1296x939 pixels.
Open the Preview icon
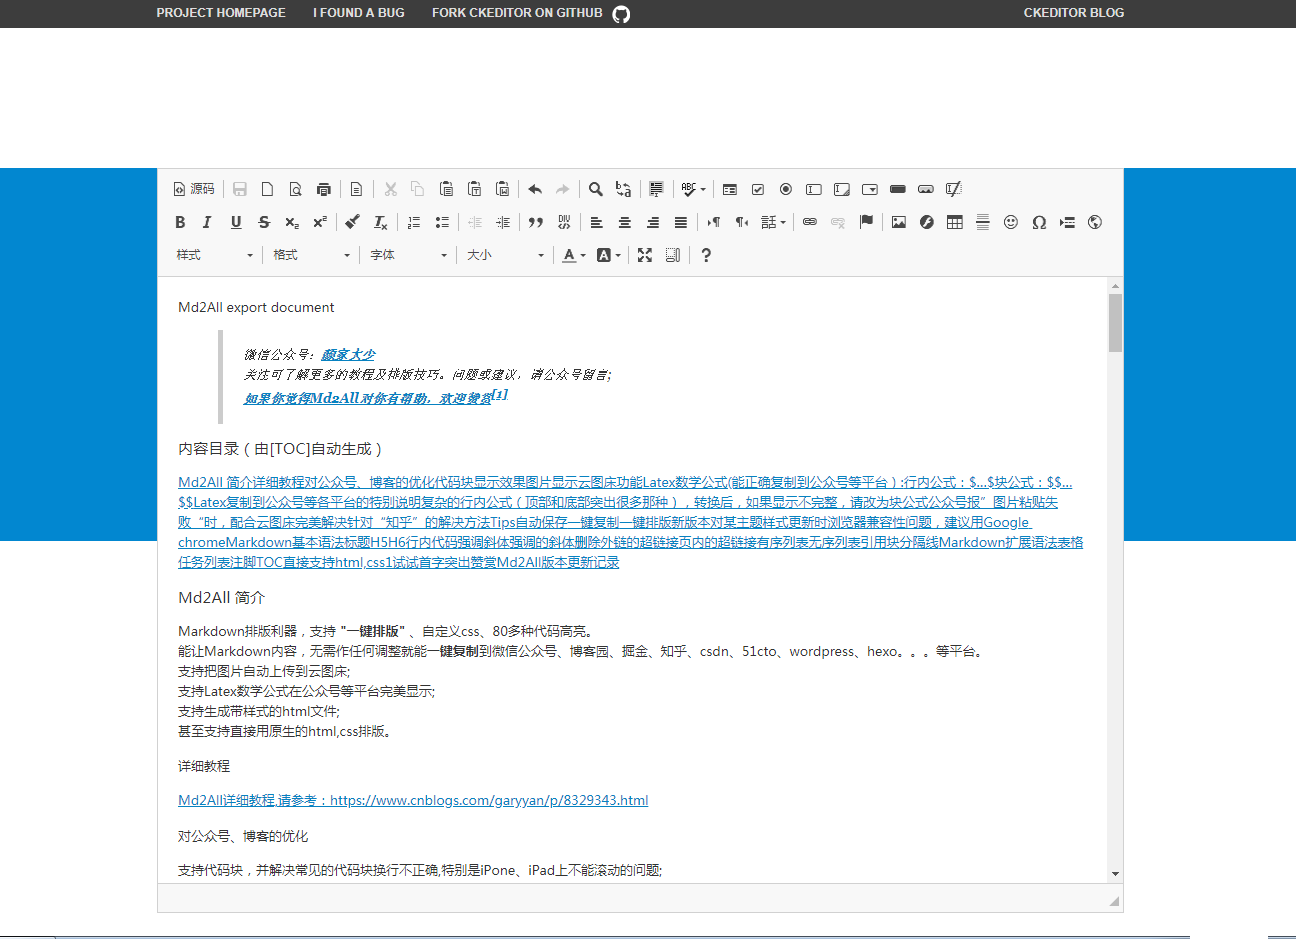295,189
